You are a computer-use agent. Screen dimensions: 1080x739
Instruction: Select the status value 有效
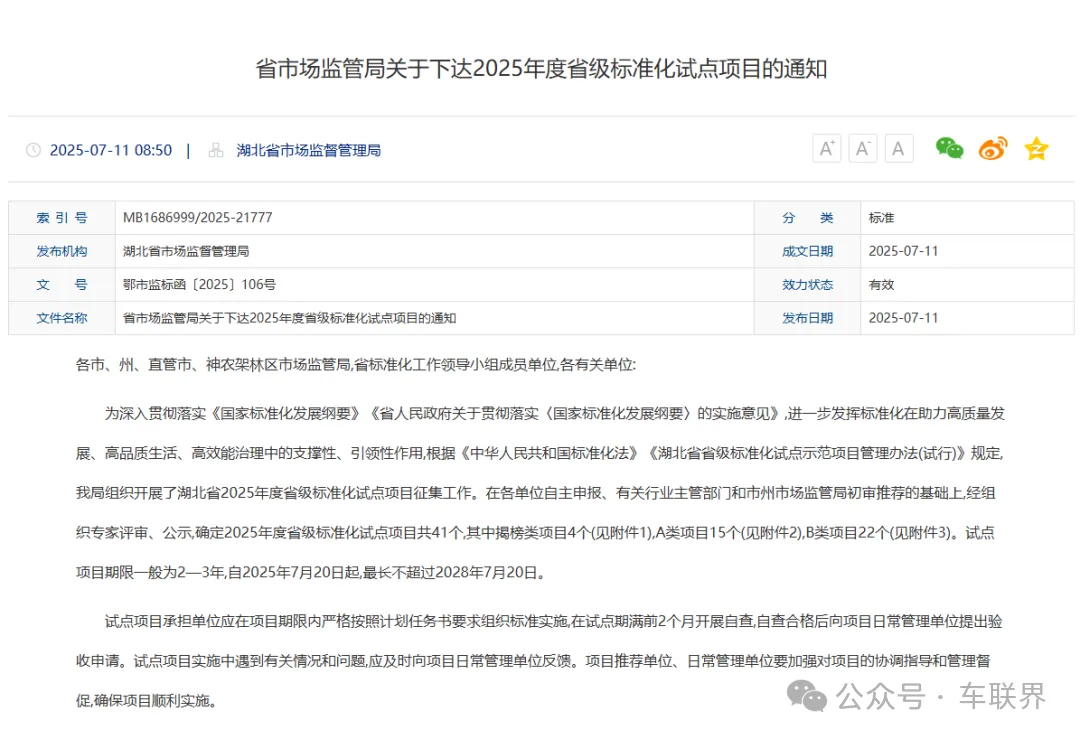pos(881,284)
